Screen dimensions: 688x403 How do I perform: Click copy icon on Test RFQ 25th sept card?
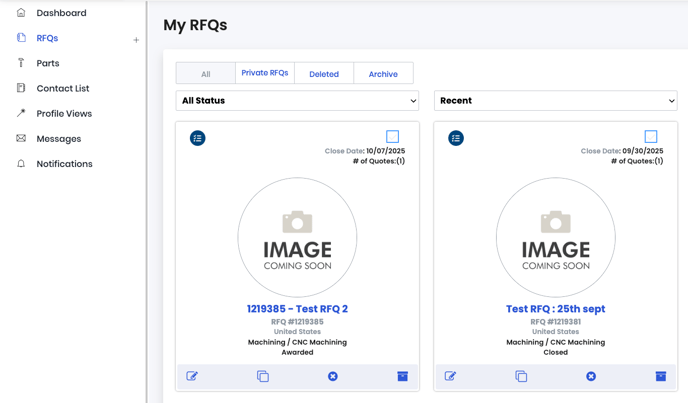pyautogui.click(x=521, y=376)
